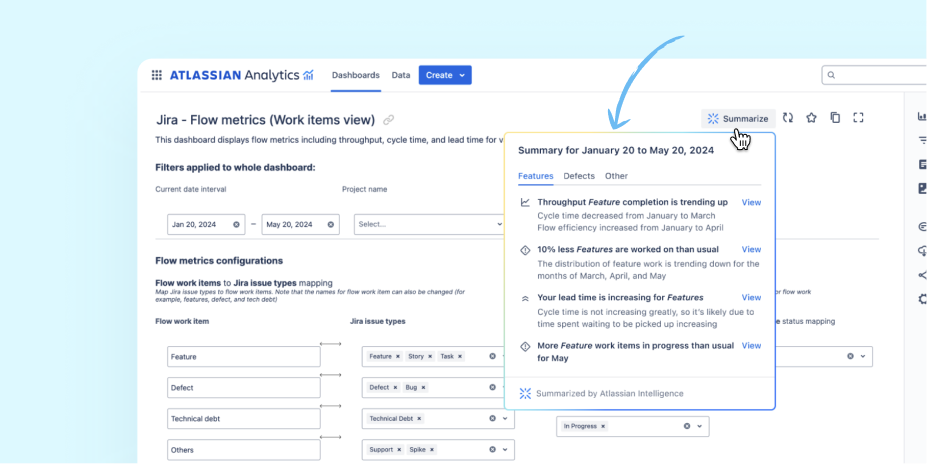Clear all tags in Feature issue types
This screenshot has height=464, width=927.
coord(492,356)
